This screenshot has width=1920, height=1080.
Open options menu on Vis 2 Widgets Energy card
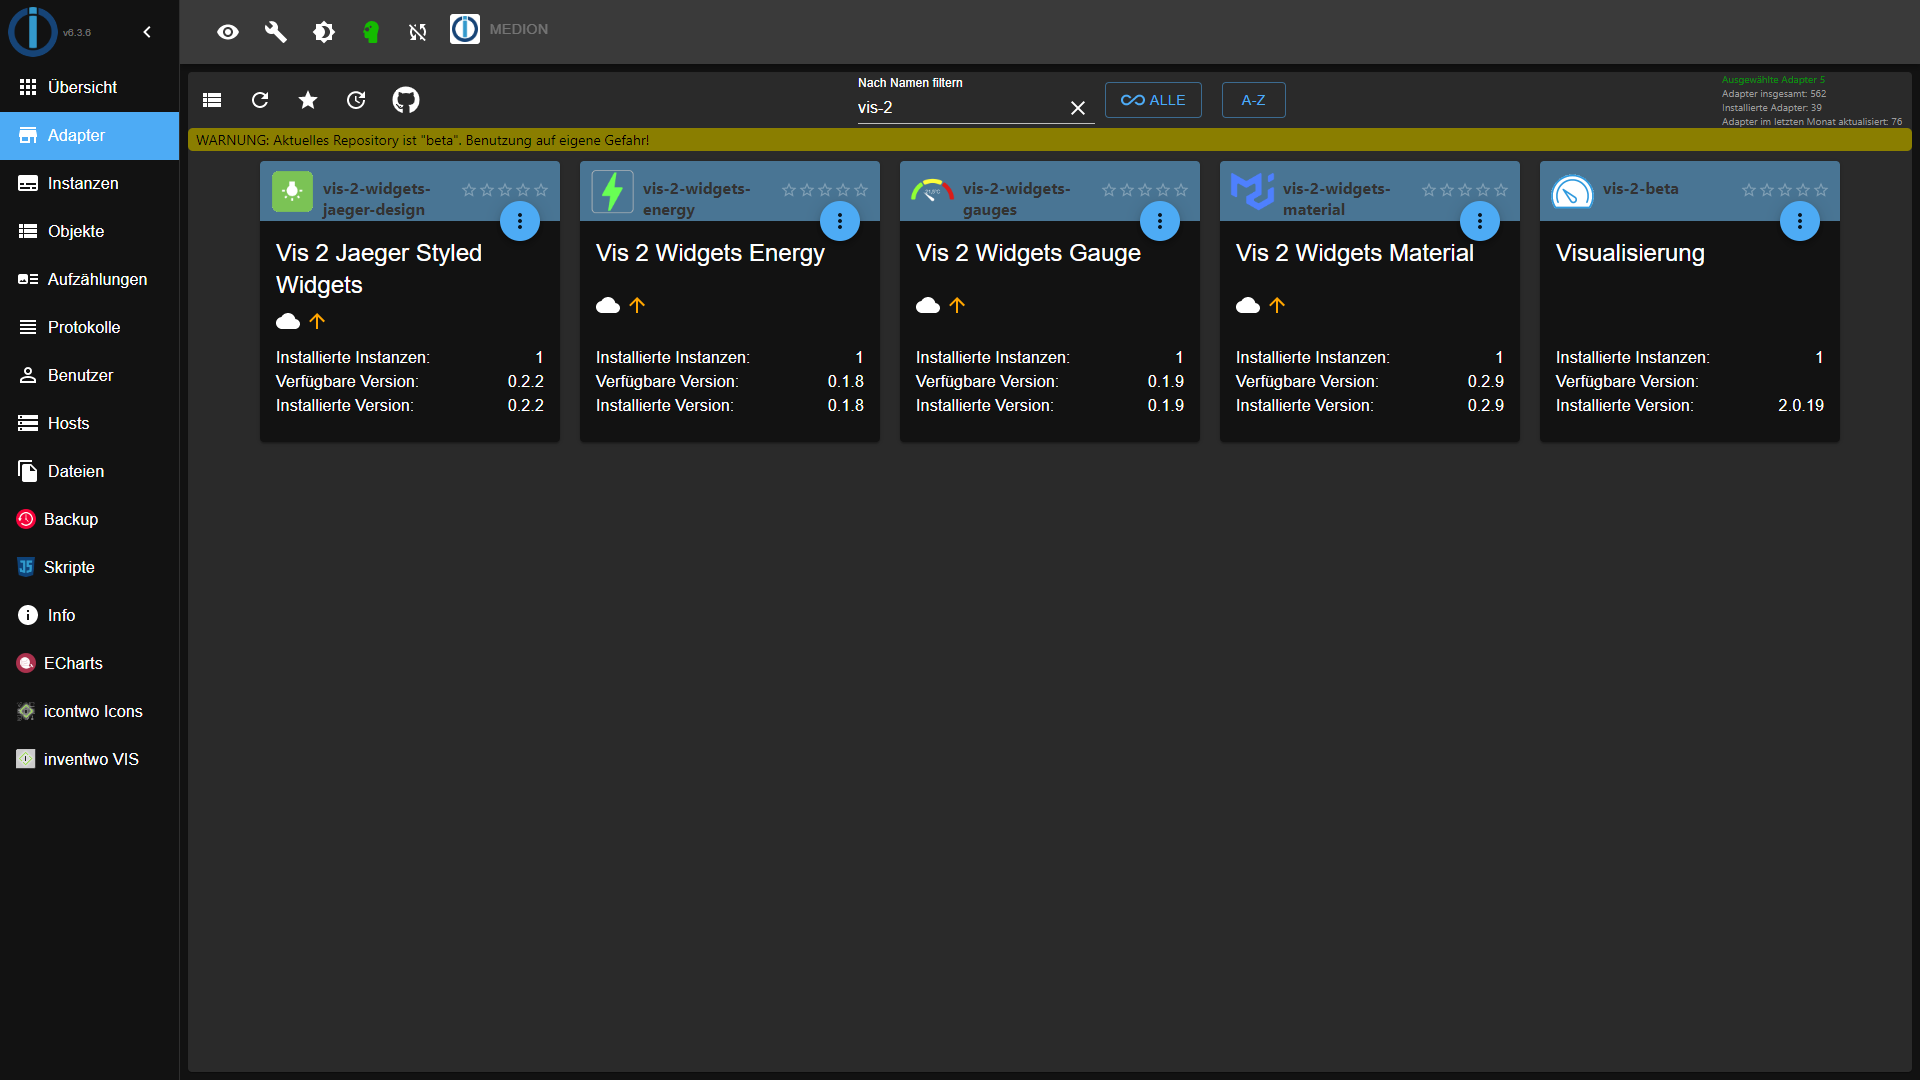[840, 221]
